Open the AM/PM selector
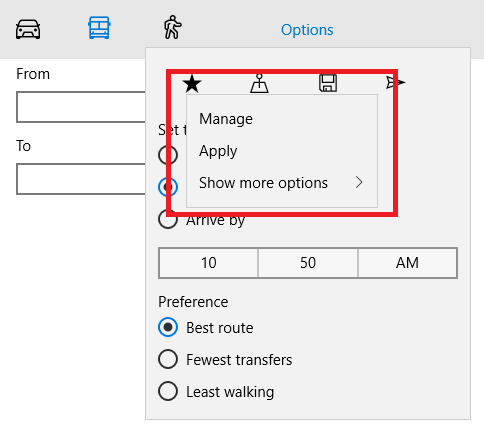Screen dimensions: 484x433 pyautogui.click(x=407, y=263)
